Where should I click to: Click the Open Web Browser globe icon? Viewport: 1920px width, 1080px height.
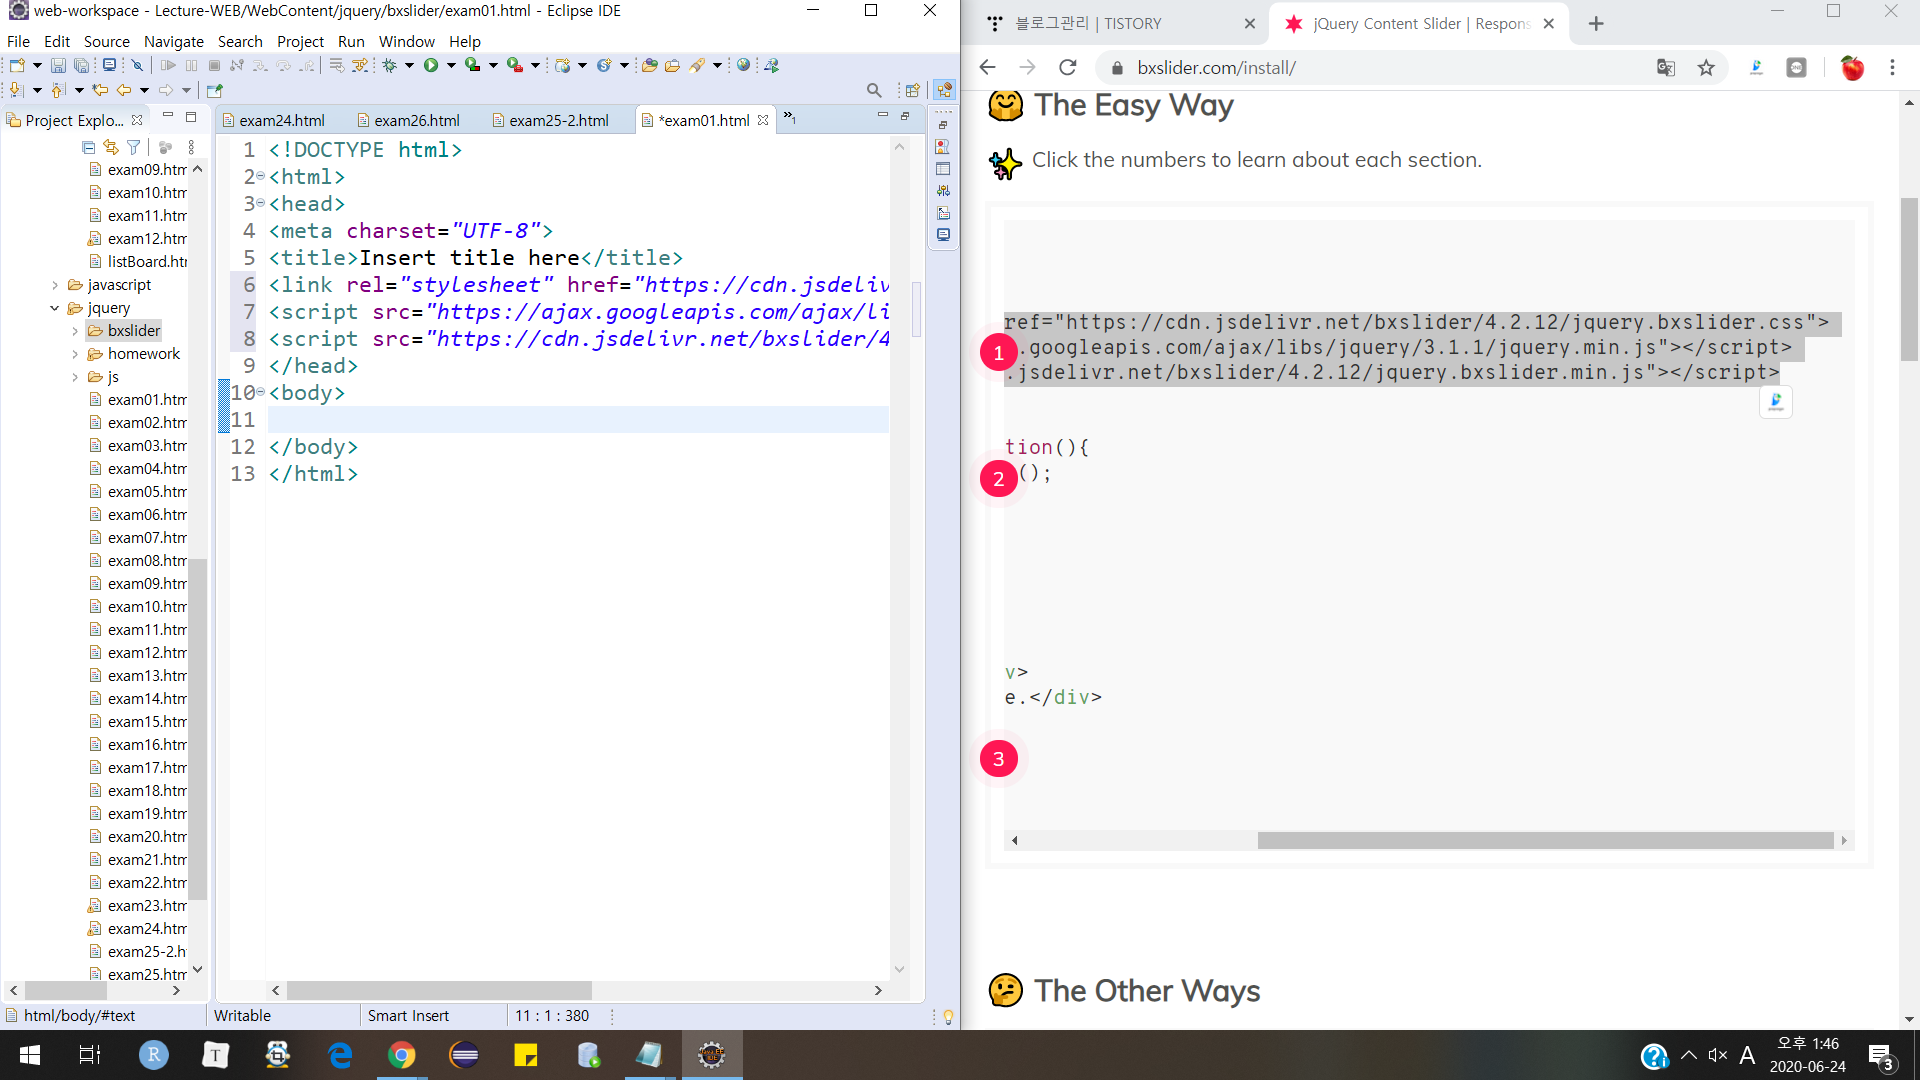(743, 65)
